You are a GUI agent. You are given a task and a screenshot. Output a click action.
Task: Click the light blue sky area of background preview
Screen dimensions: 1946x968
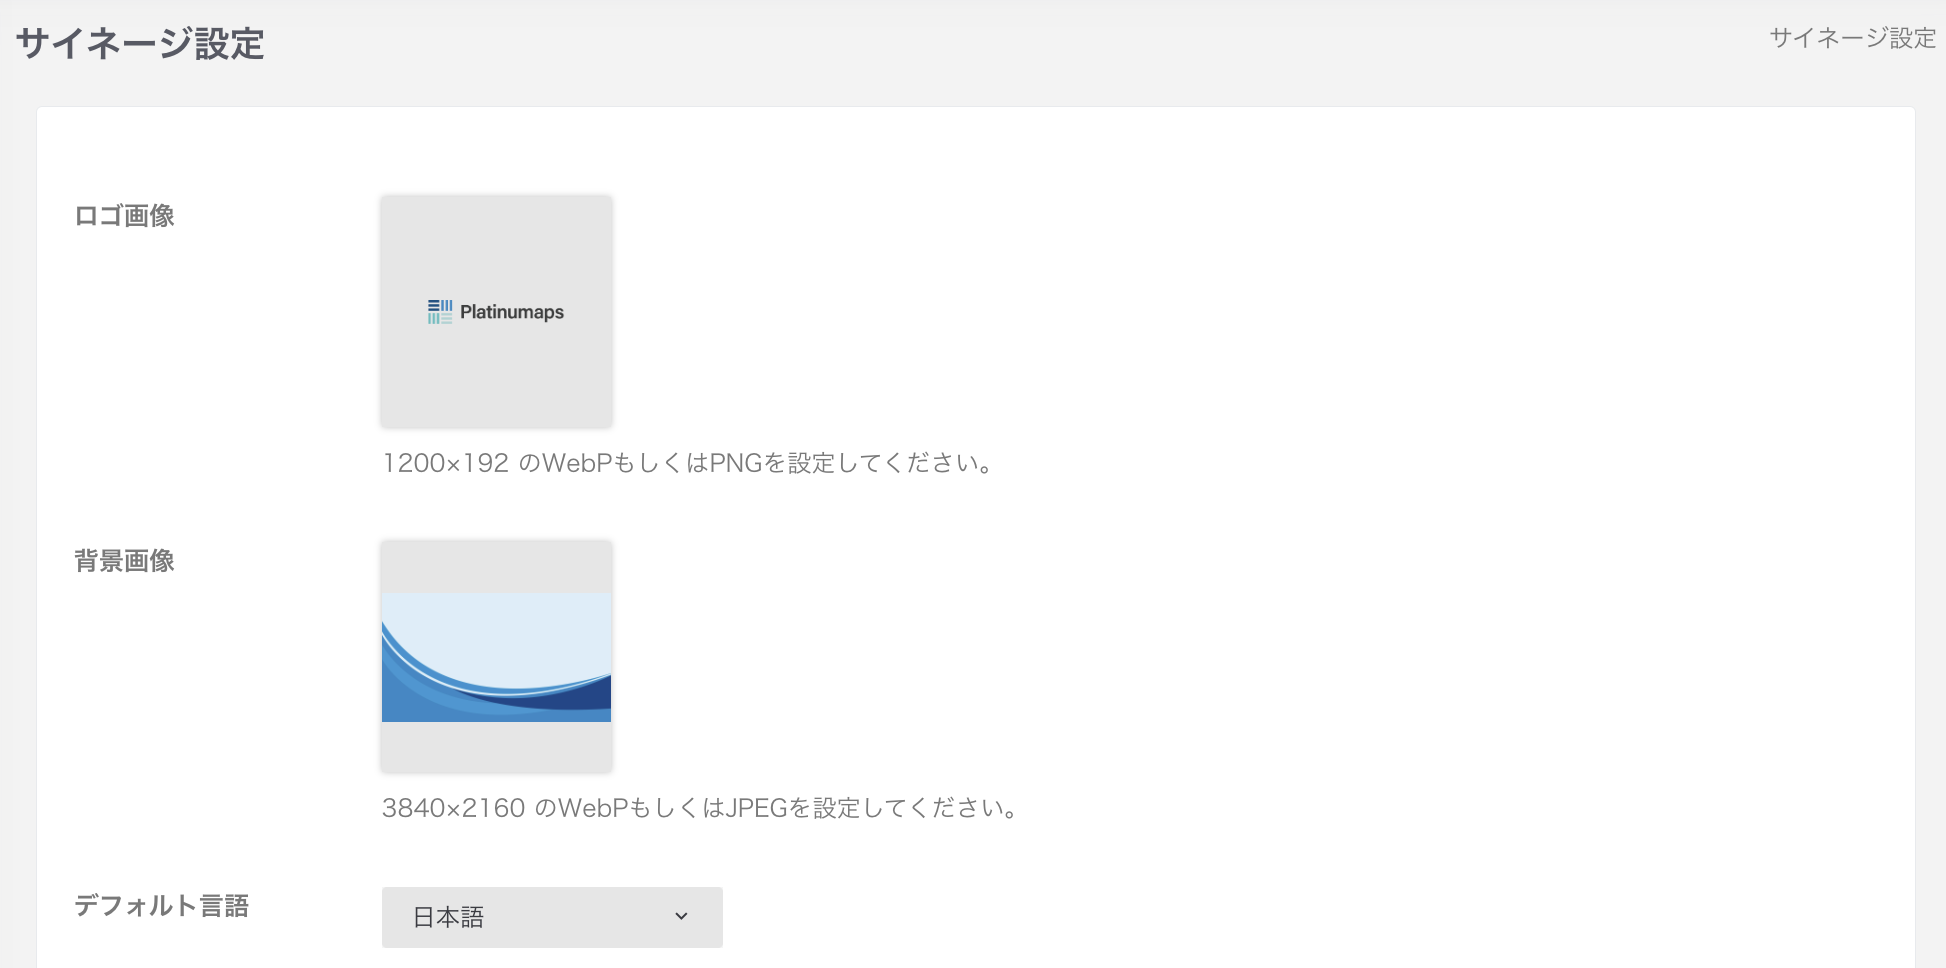520,625
